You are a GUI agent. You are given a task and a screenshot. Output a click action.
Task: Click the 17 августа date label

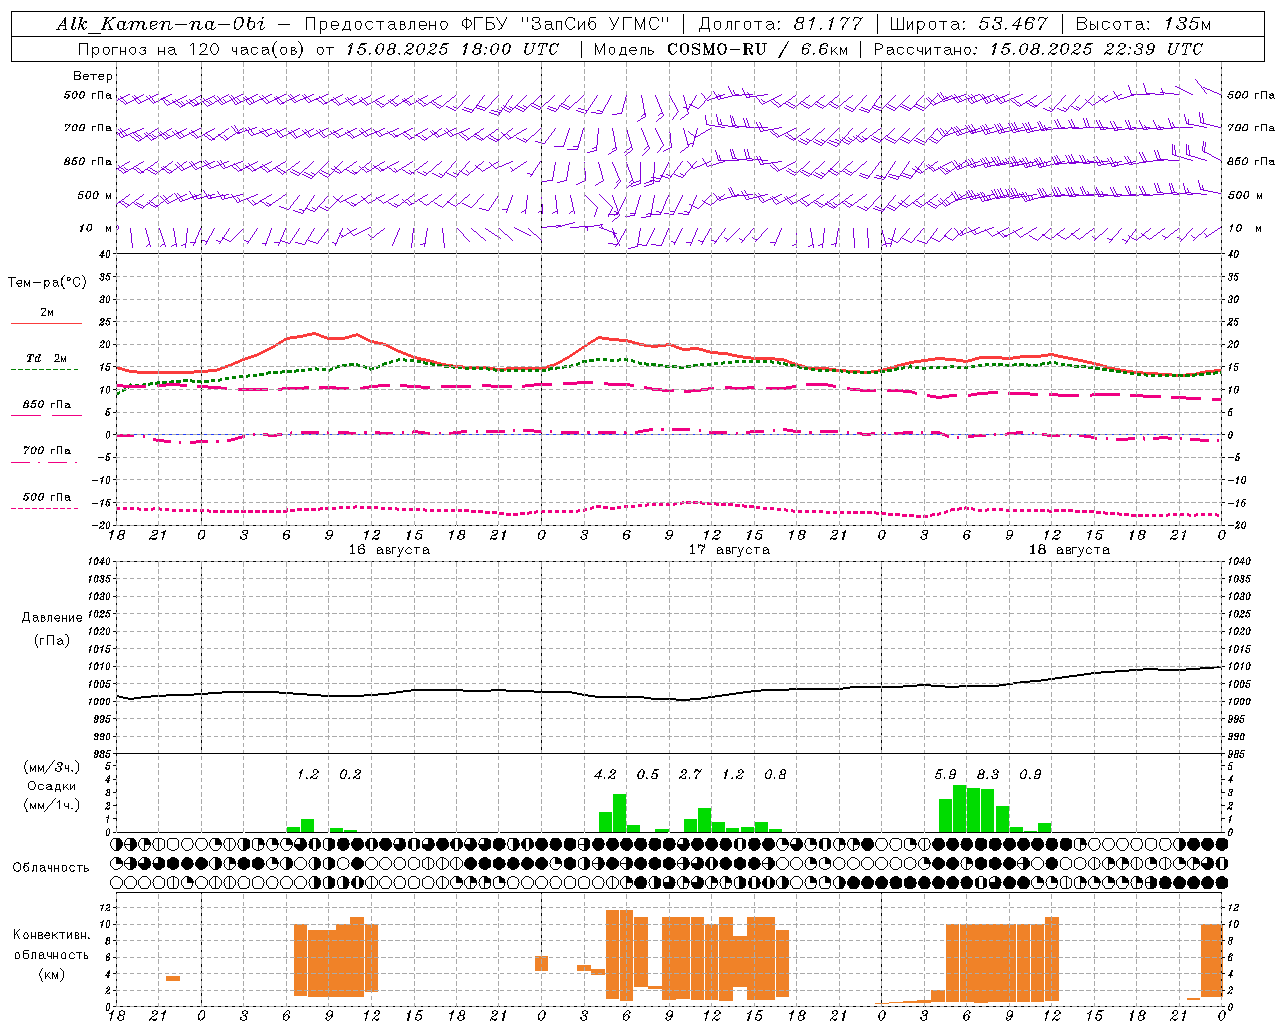729,550
